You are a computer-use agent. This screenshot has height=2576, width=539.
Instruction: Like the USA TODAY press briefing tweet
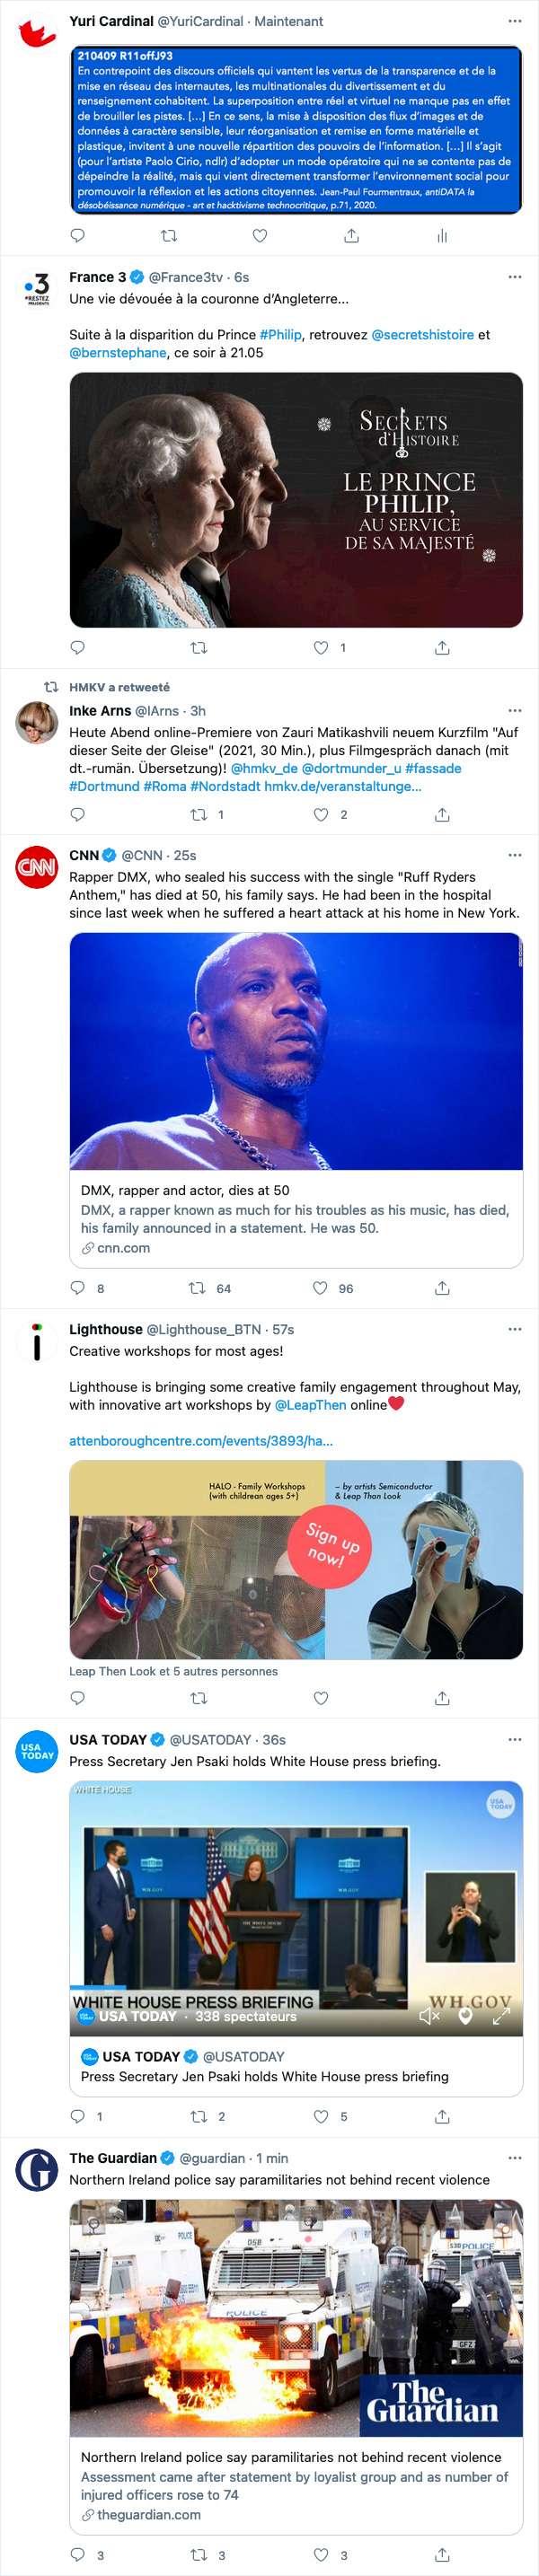tap(321, 2116)
